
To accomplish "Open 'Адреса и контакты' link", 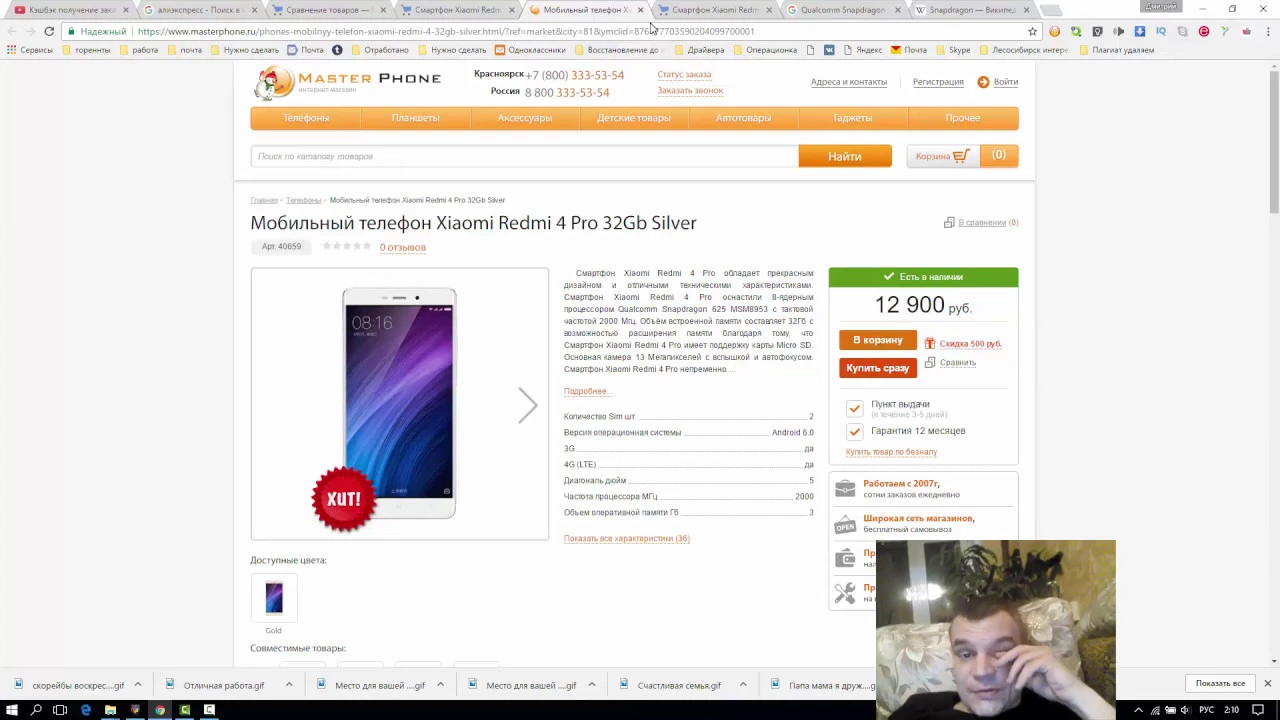I will coord(849,82).
